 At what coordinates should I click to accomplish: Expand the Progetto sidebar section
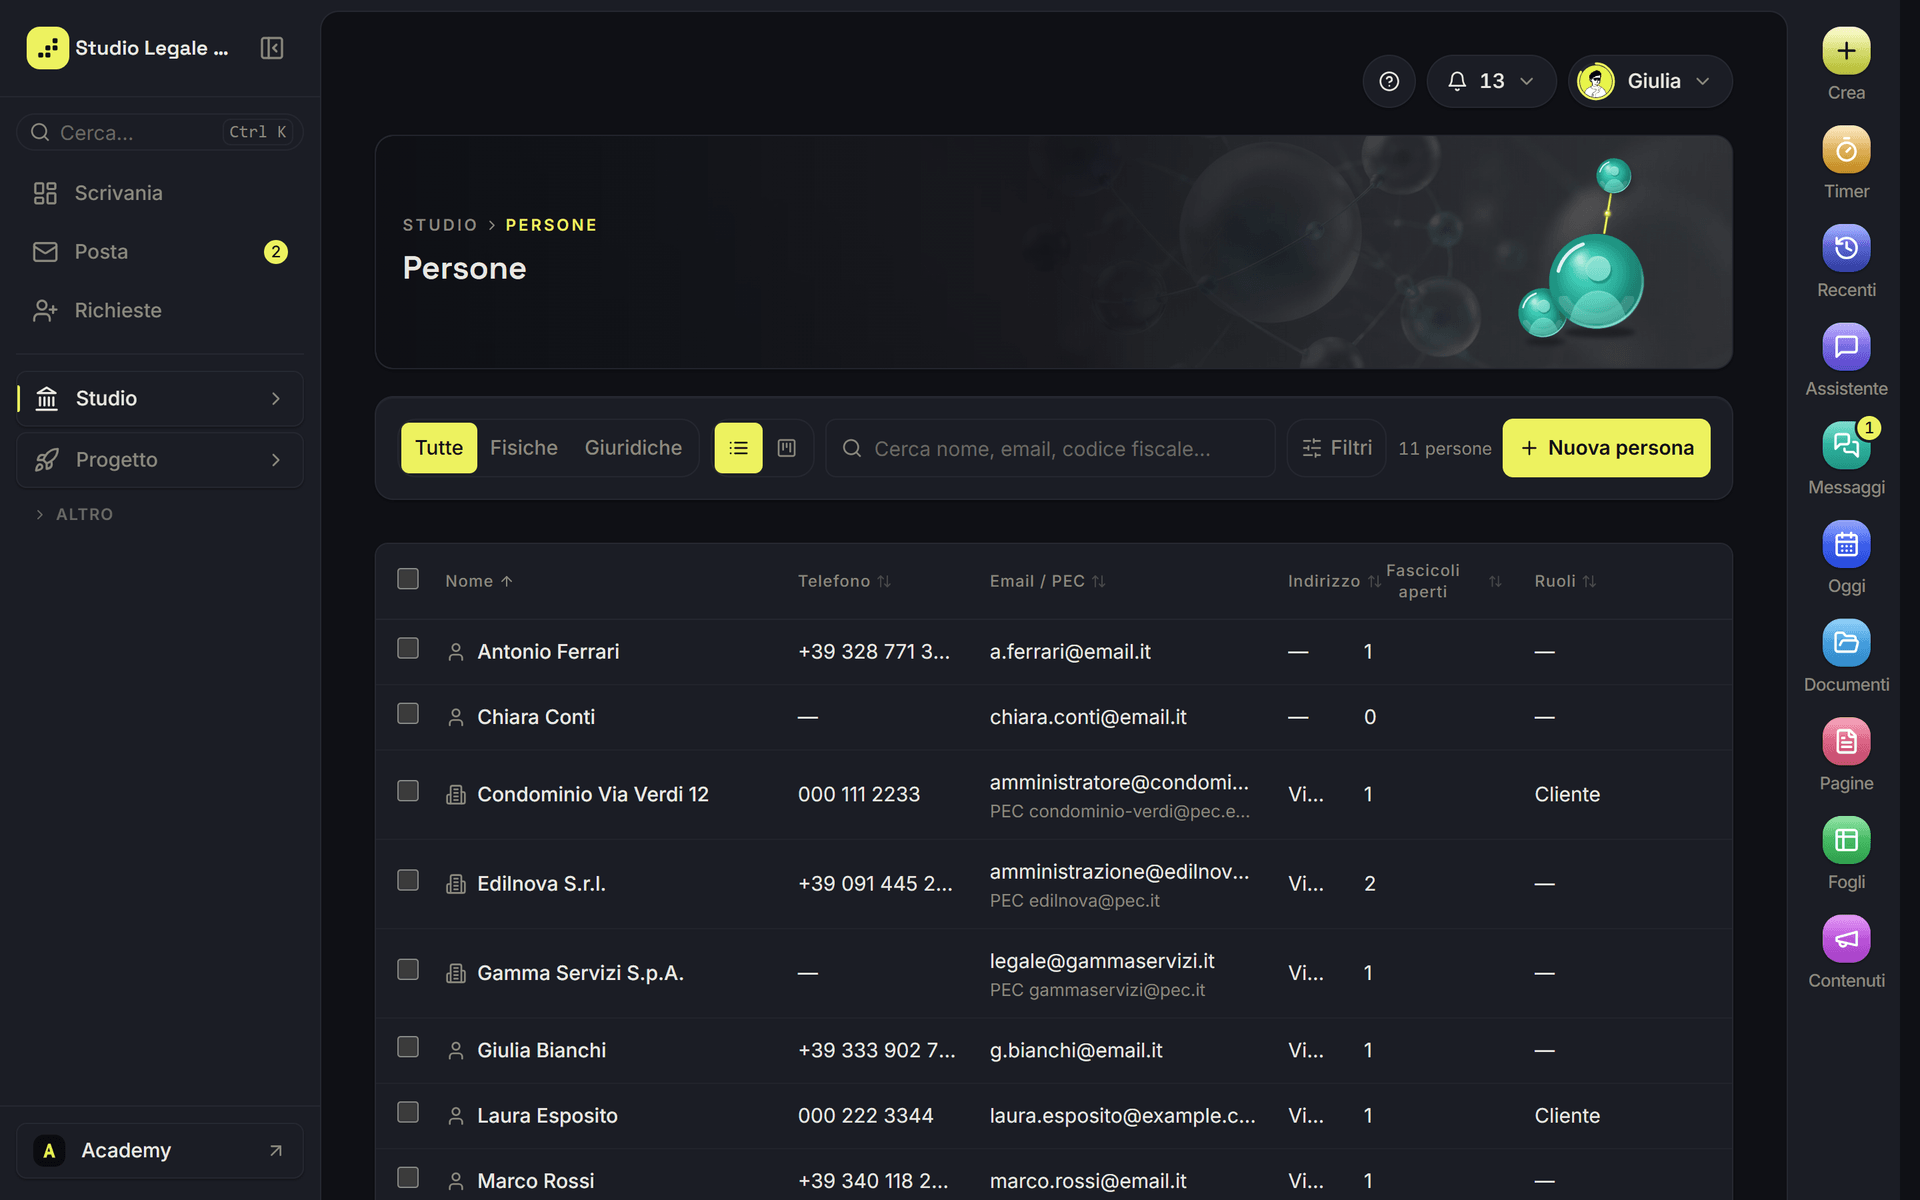click(160, 460)
